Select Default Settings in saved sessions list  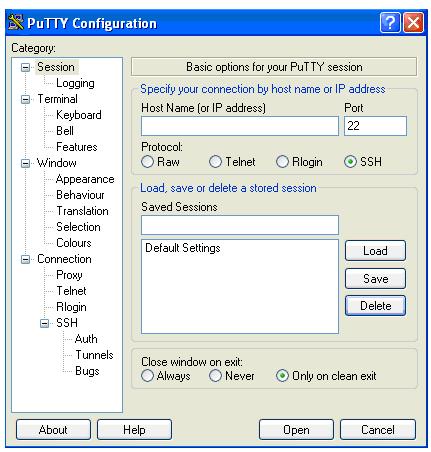(183, 248)
